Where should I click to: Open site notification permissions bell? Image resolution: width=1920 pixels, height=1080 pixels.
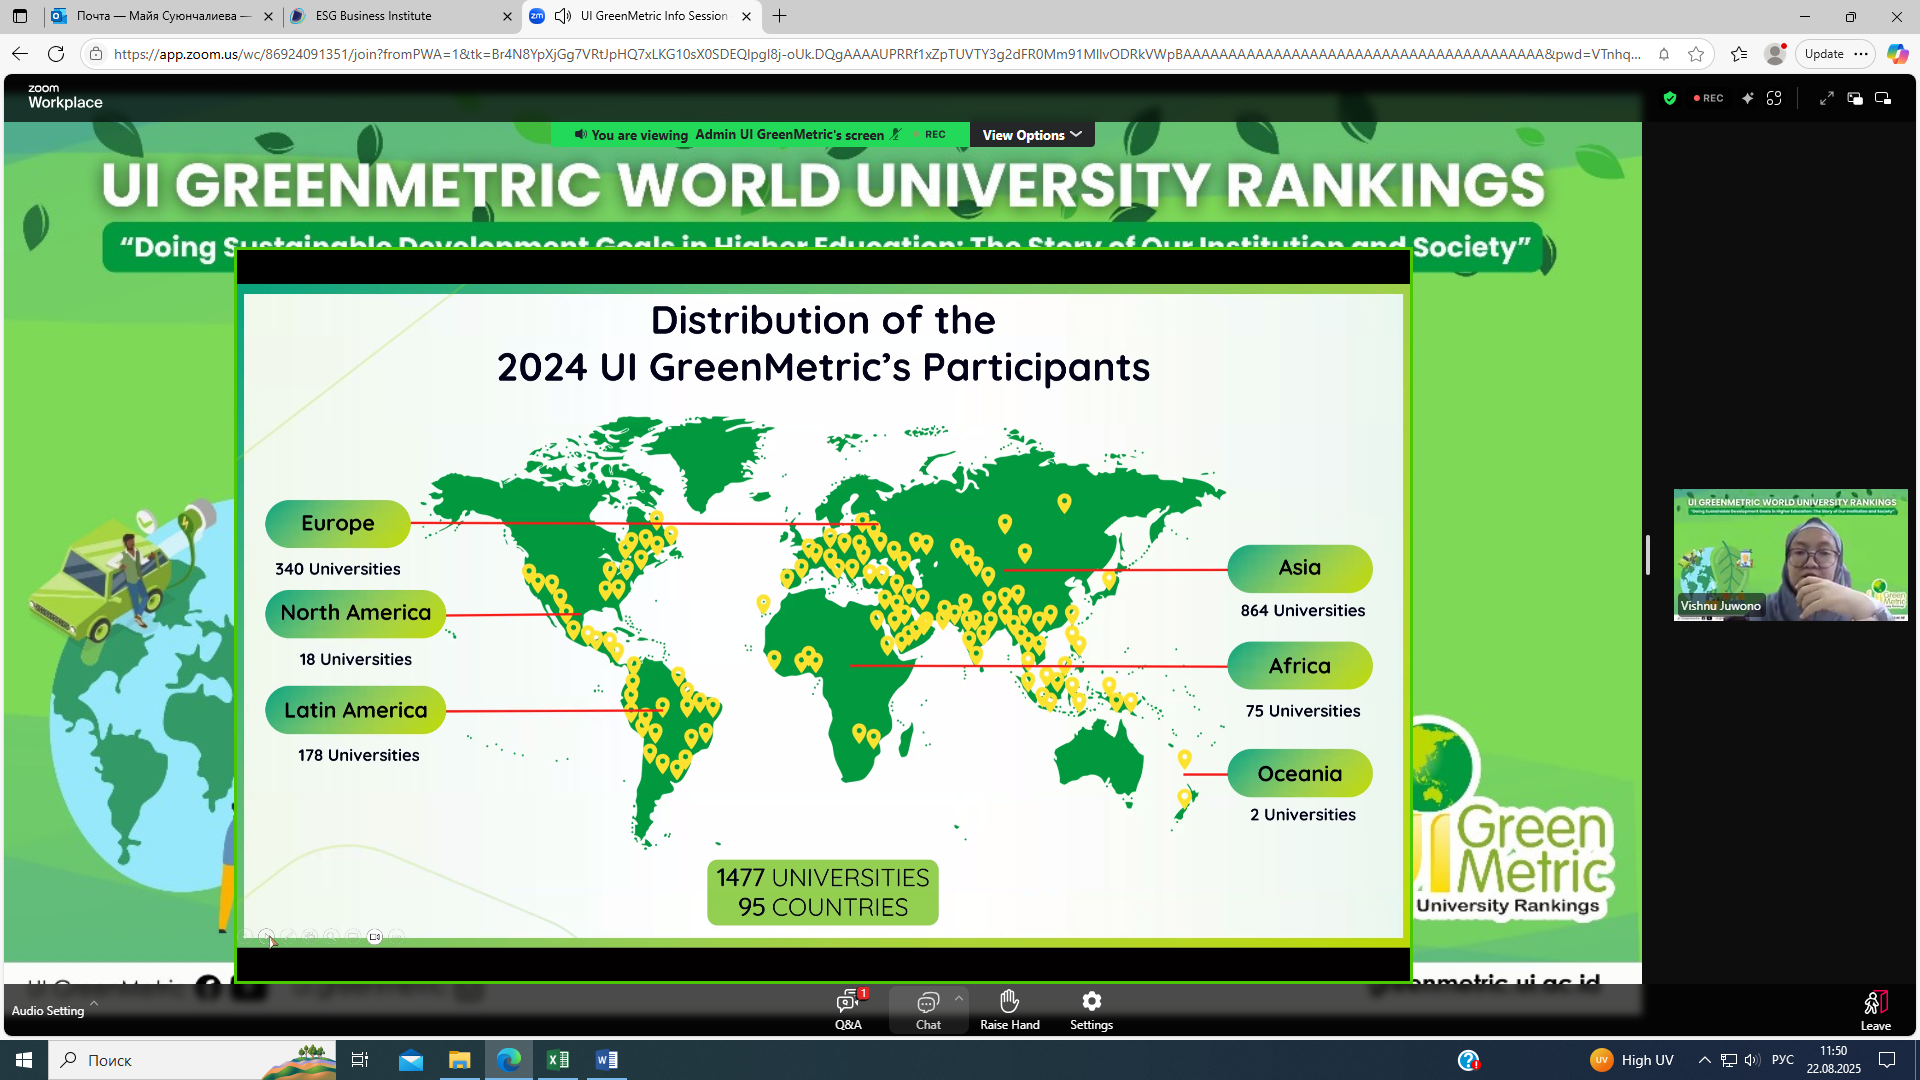(x=1664, y=54)
